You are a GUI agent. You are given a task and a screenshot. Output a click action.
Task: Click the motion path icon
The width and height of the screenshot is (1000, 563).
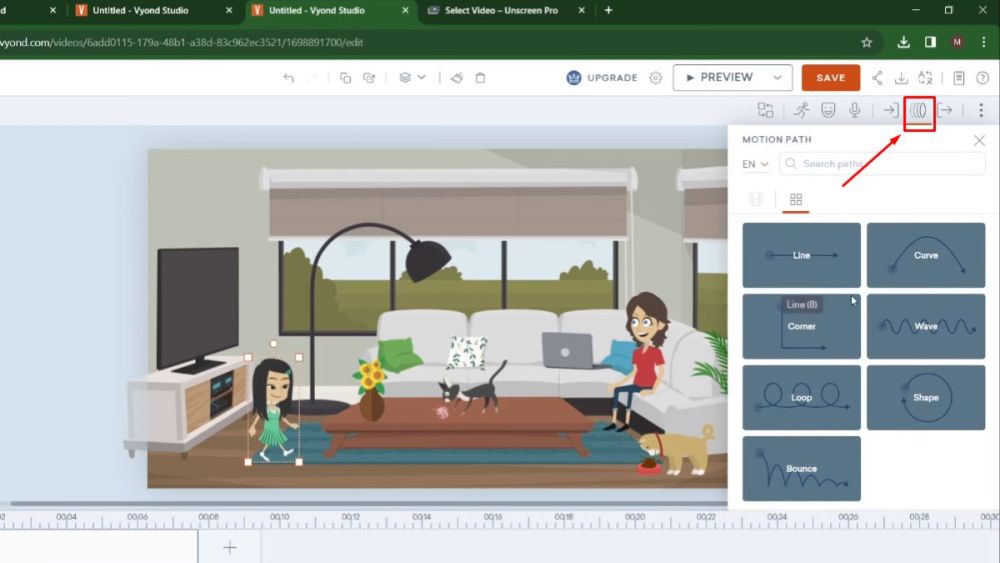coord(918,110)
